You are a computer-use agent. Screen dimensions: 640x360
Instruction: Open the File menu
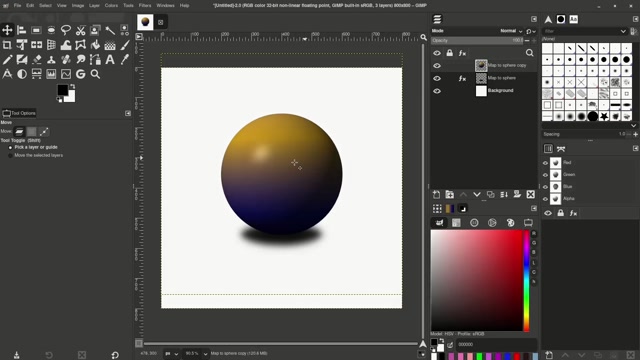18,6
